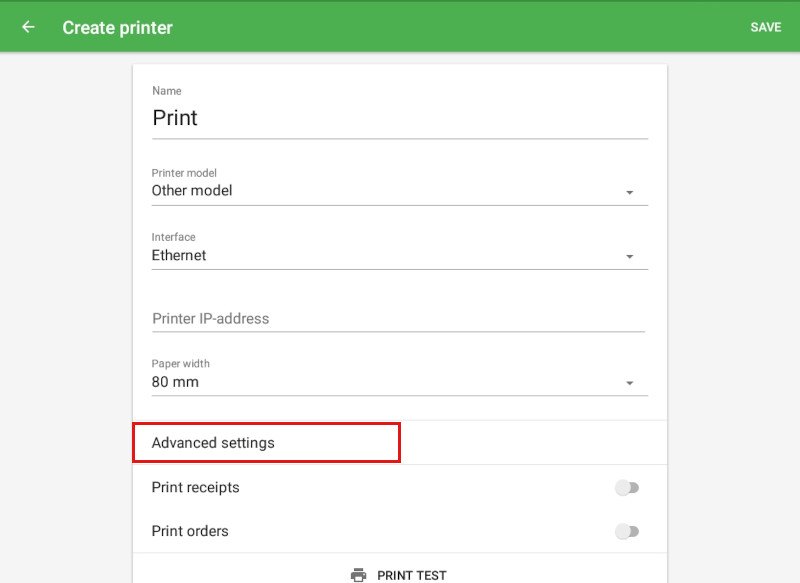Screen dimensions: 800x583
Task: Save the new printer
Action: (x=765, y=27)
